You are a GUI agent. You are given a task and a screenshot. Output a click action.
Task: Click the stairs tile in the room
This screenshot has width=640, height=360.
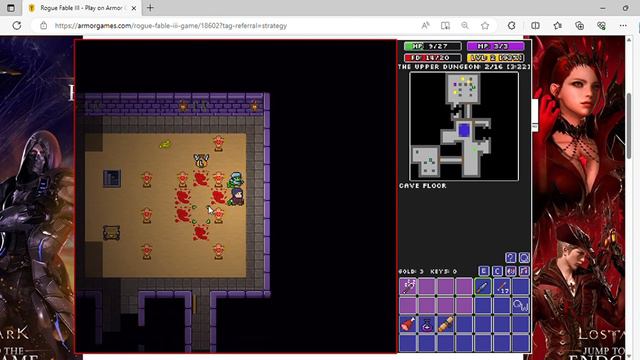(111, 179)
